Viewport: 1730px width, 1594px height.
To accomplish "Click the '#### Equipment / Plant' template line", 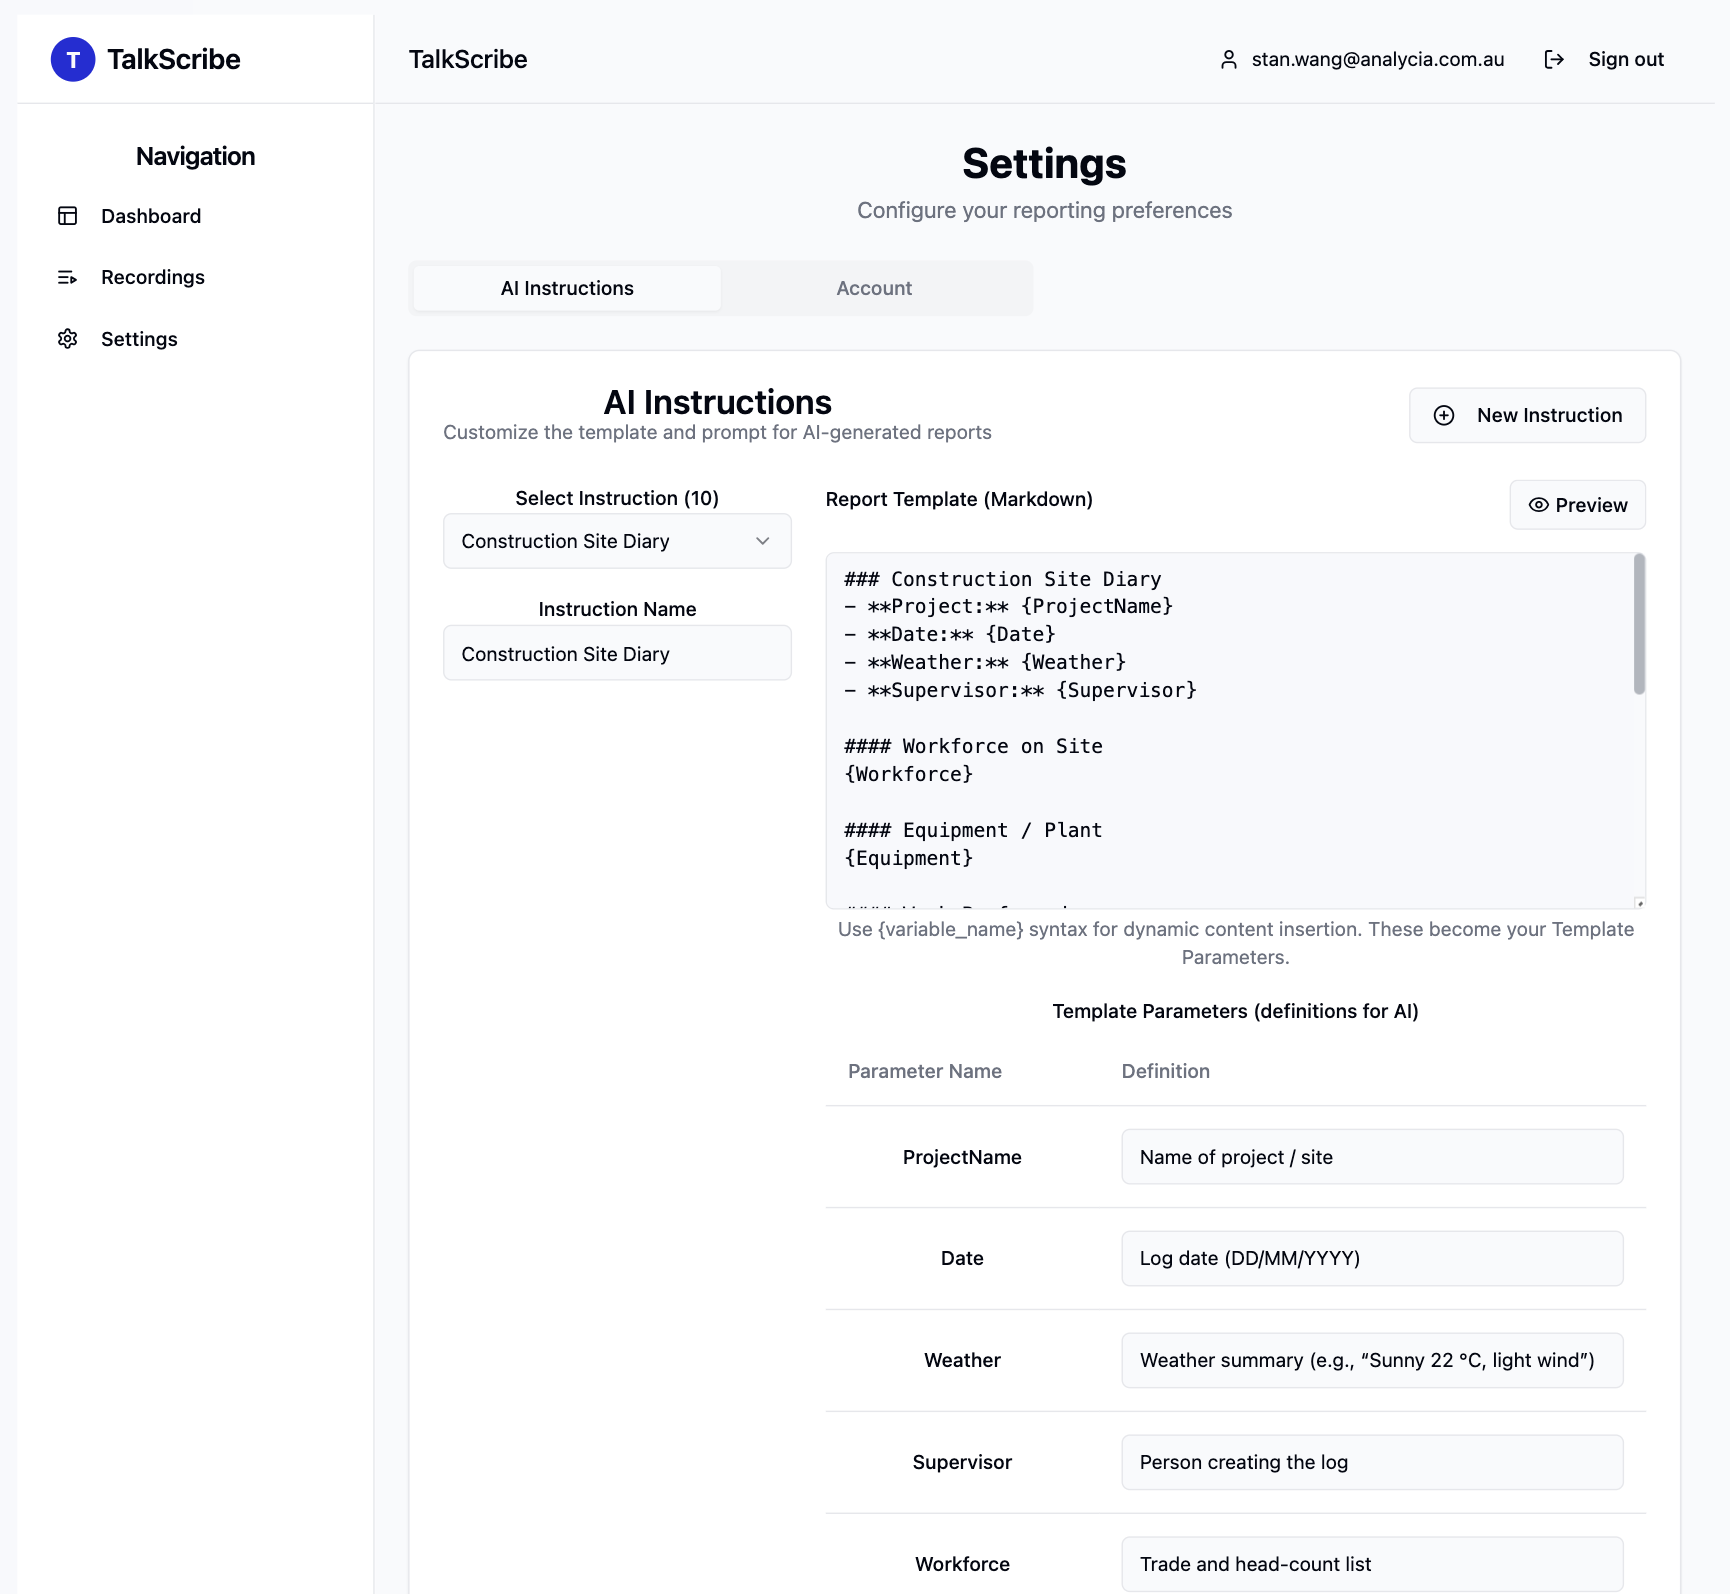I will [x=973, y=830].
